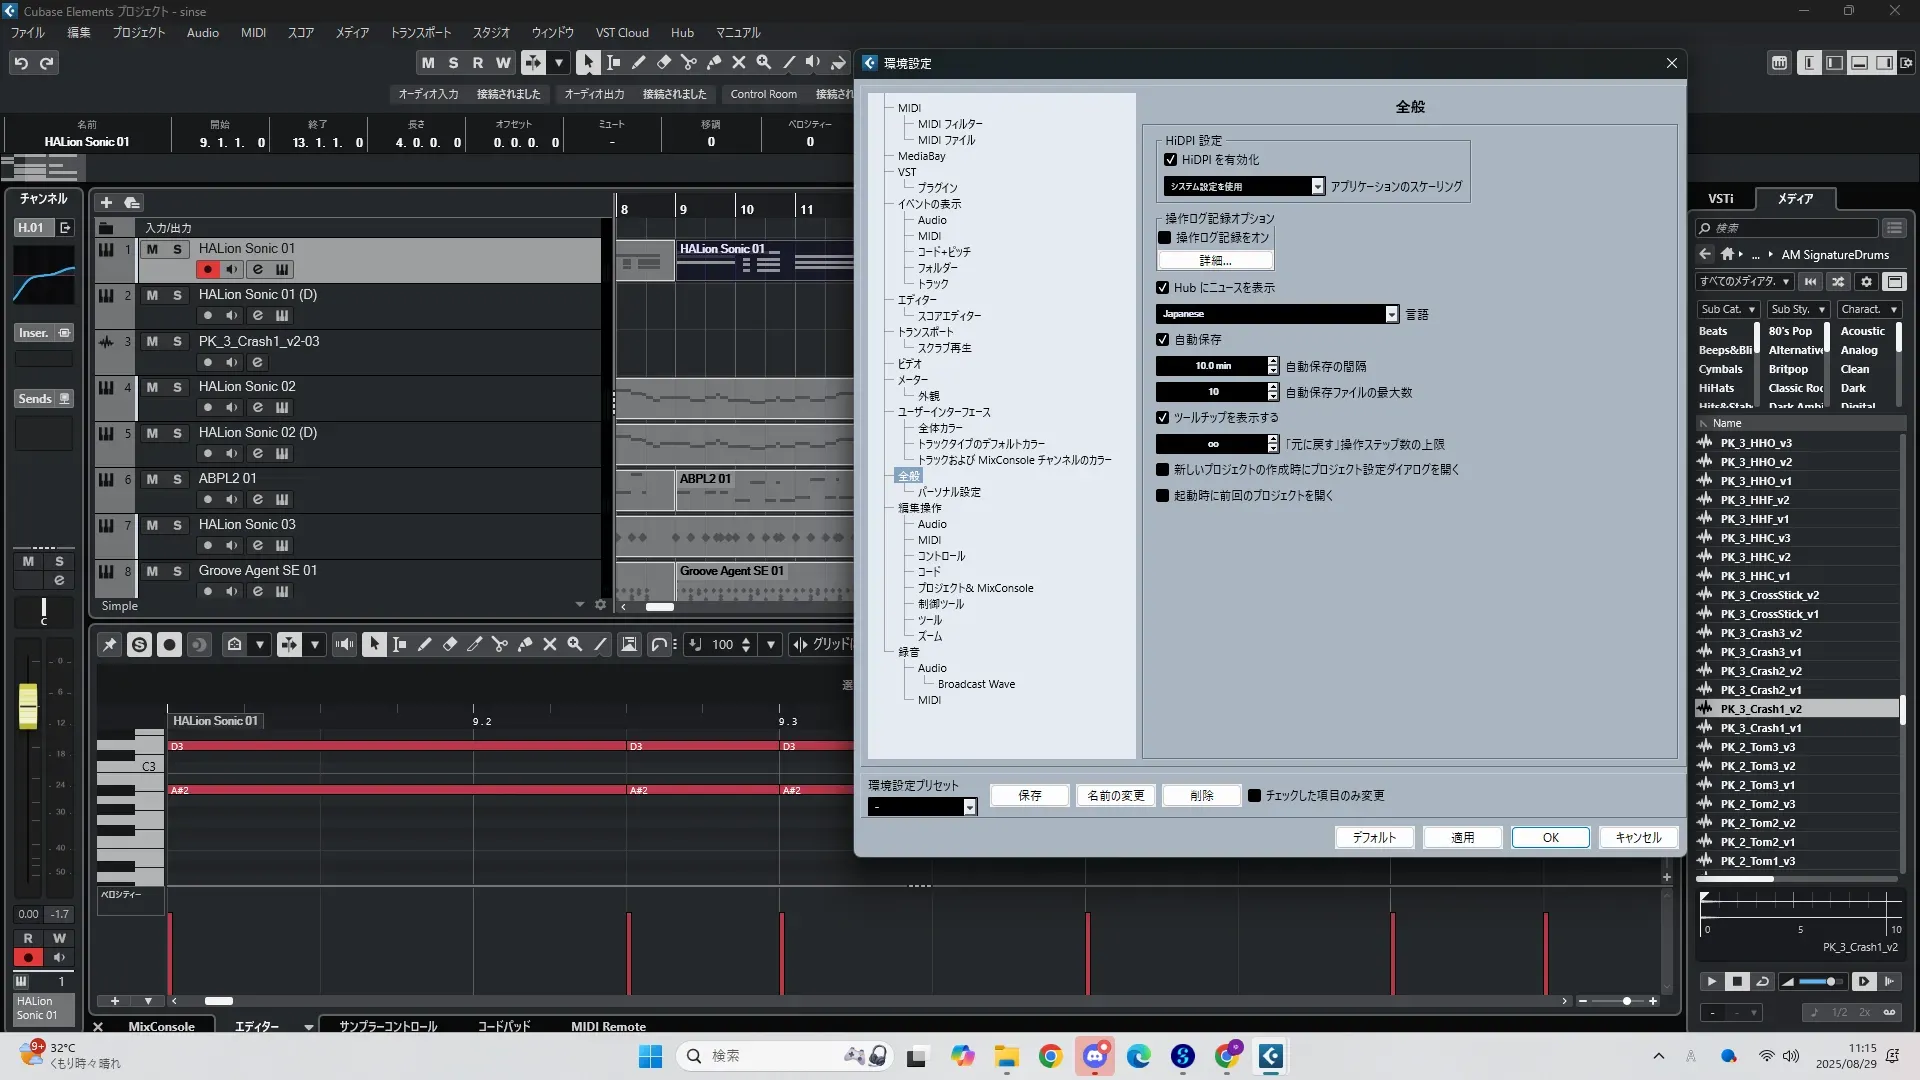
Task: Select the Erase tool in main toolbar
Action: coord(664,62)
